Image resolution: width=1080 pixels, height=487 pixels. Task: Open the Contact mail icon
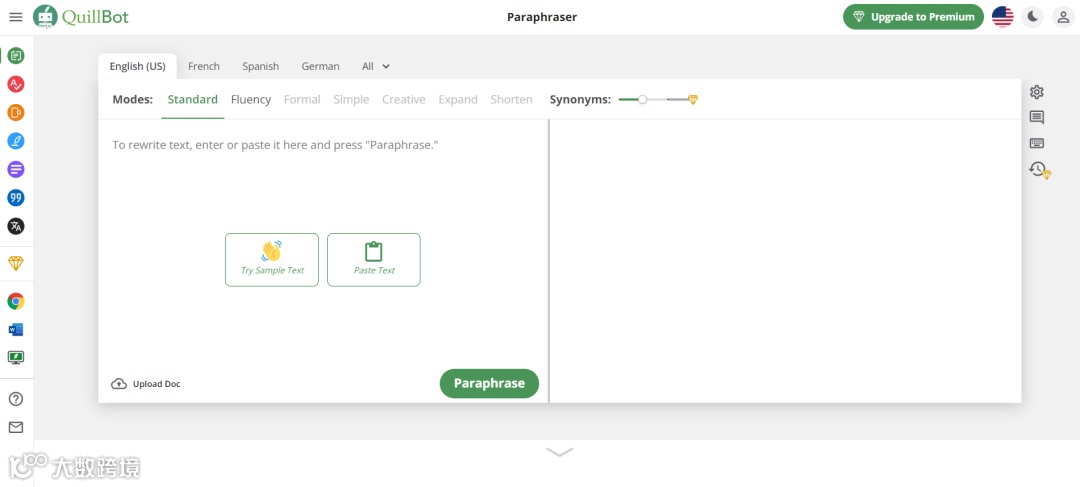click(16, 428)
